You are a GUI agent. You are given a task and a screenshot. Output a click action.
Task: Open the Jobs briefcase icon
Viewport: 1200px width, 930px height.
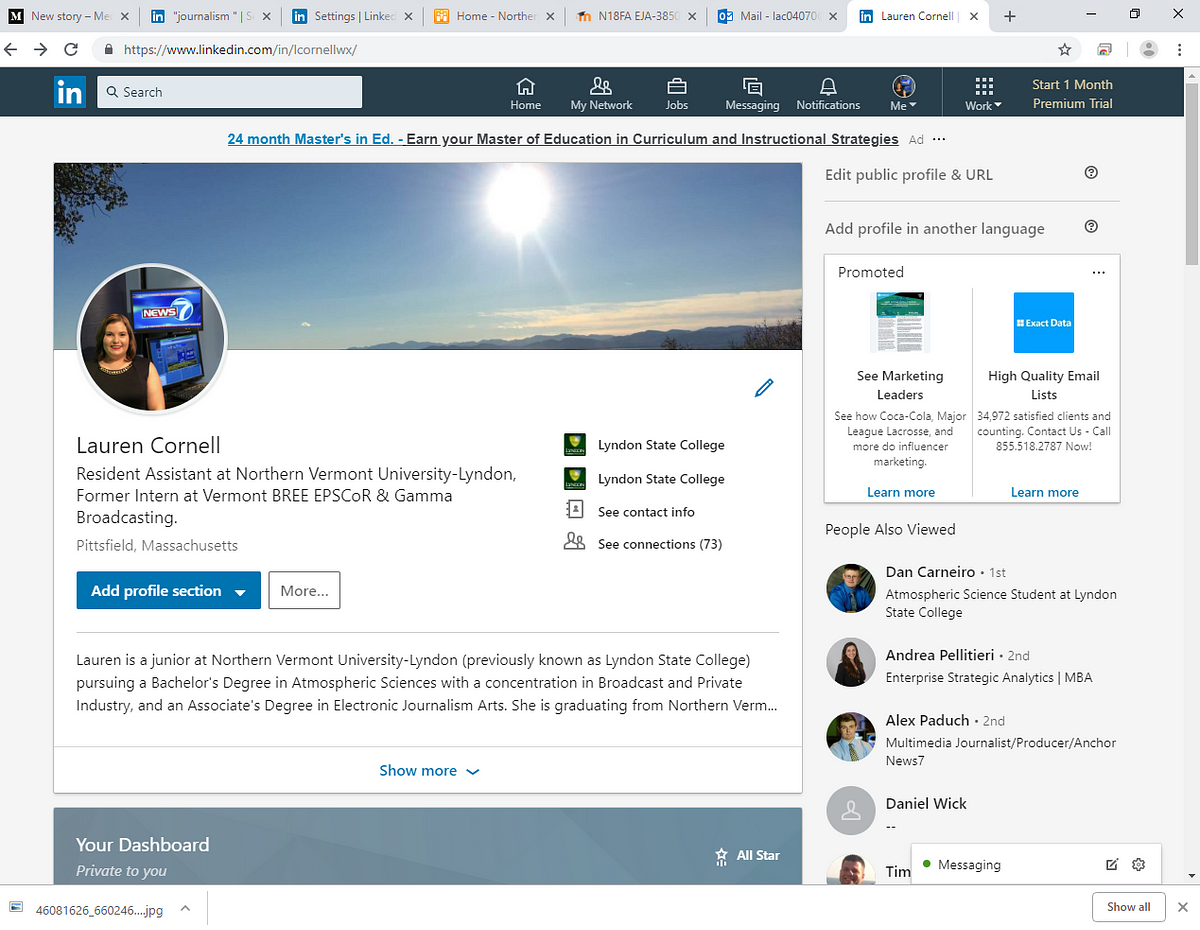[x=677, y=94]
